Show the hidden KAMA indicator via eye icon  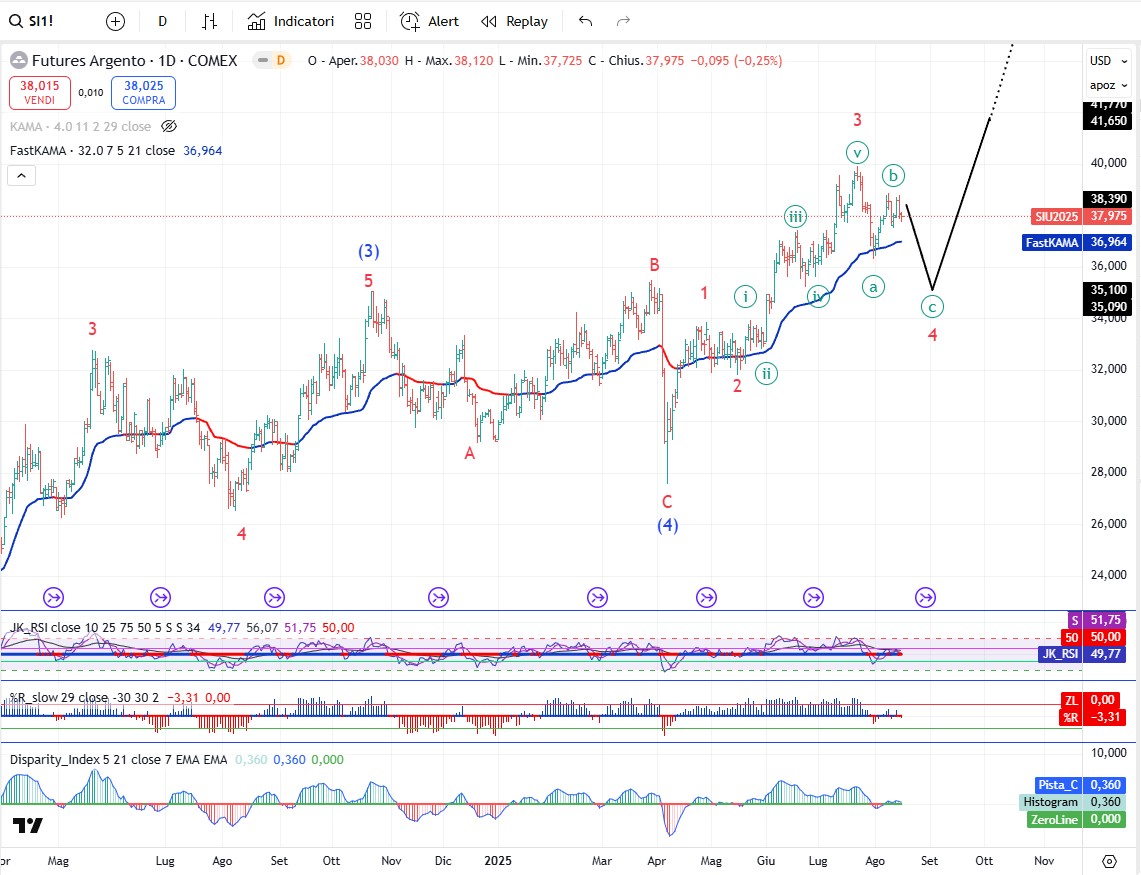click(169, 127)
